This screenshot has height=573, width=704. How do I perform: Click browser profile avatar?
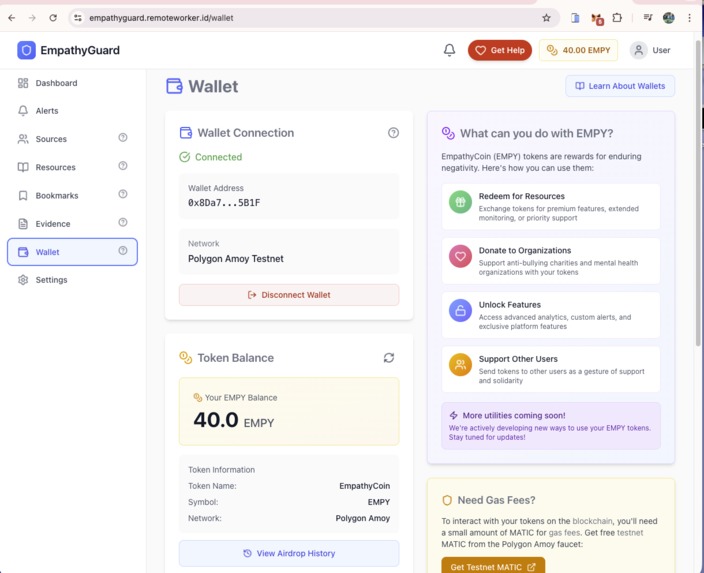coord(669,18)
